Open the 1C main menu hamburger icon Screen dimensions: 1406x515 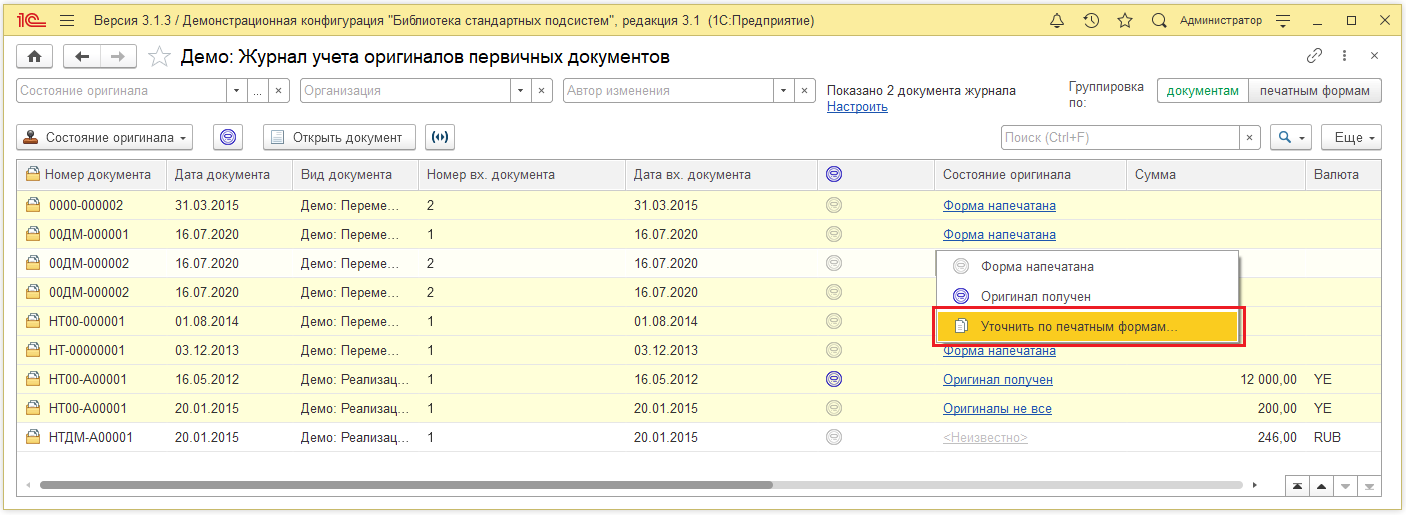pyautogui.click(x=67, y=20)
